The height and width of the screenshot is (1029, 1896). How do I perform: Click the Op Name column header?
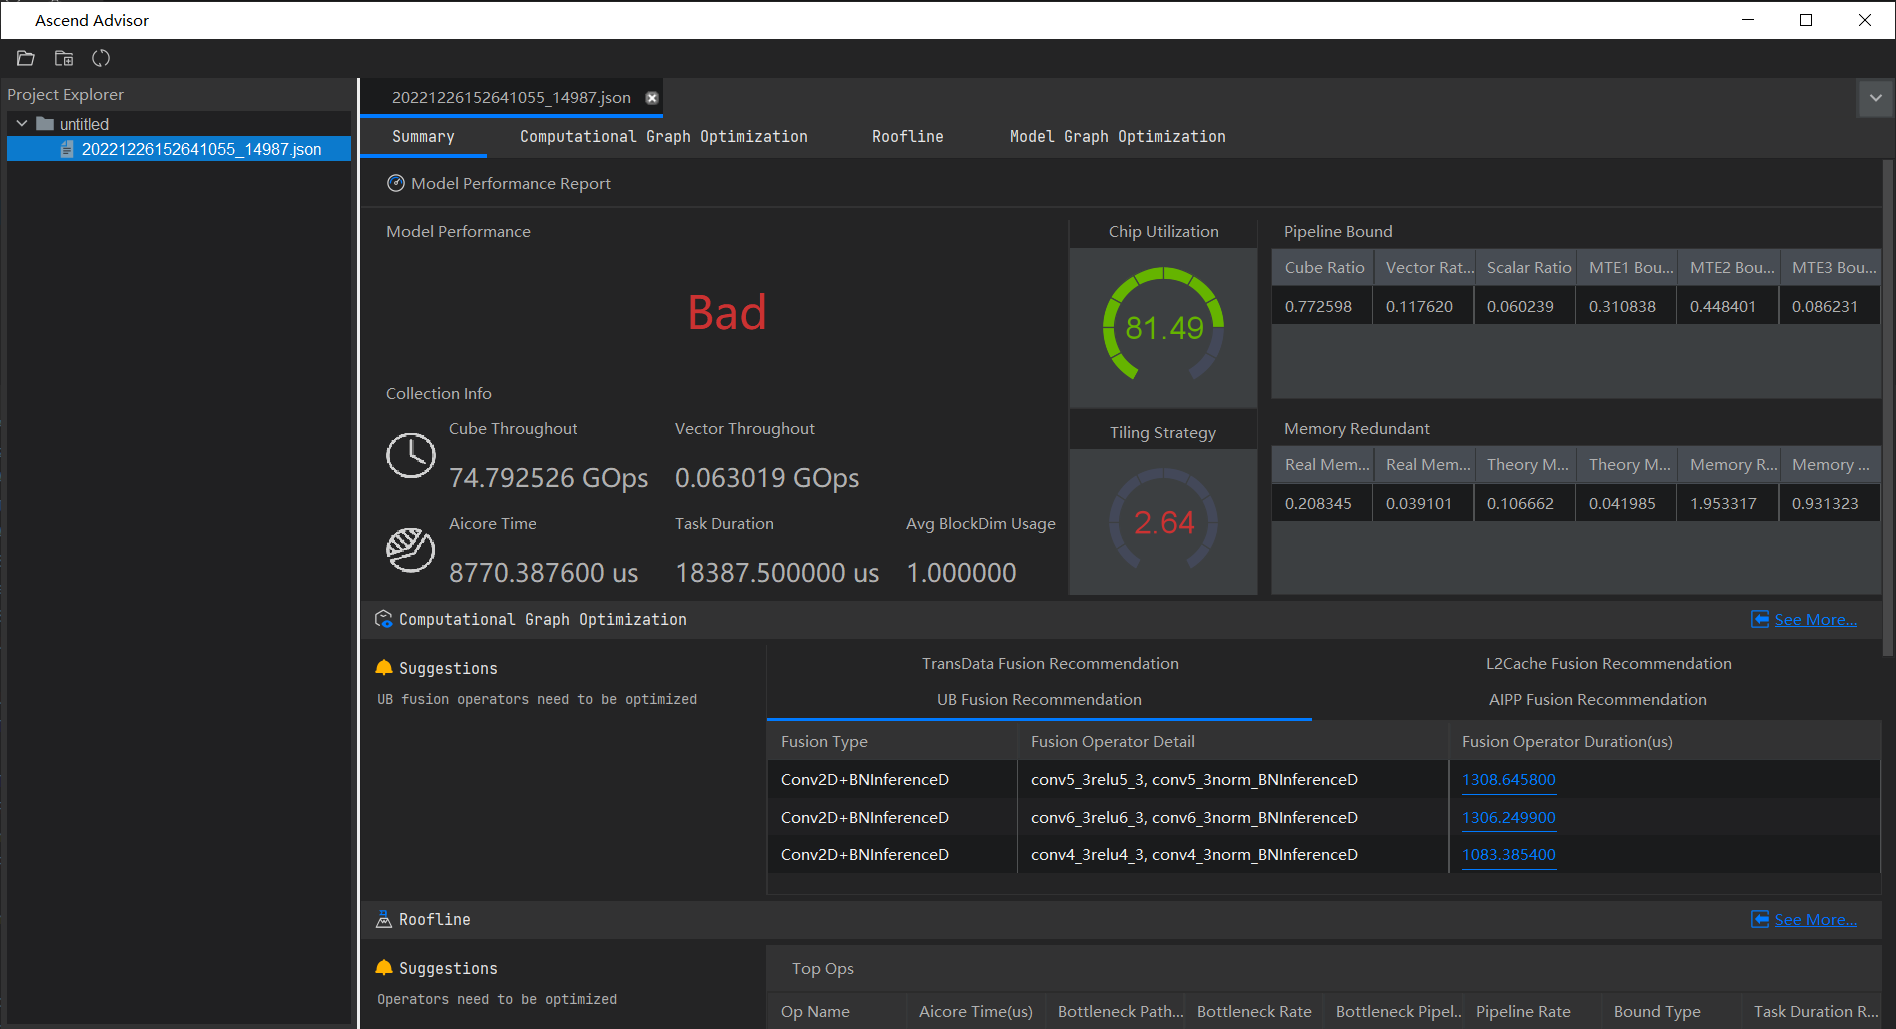pyautogui.click(x=837, y=1012)
